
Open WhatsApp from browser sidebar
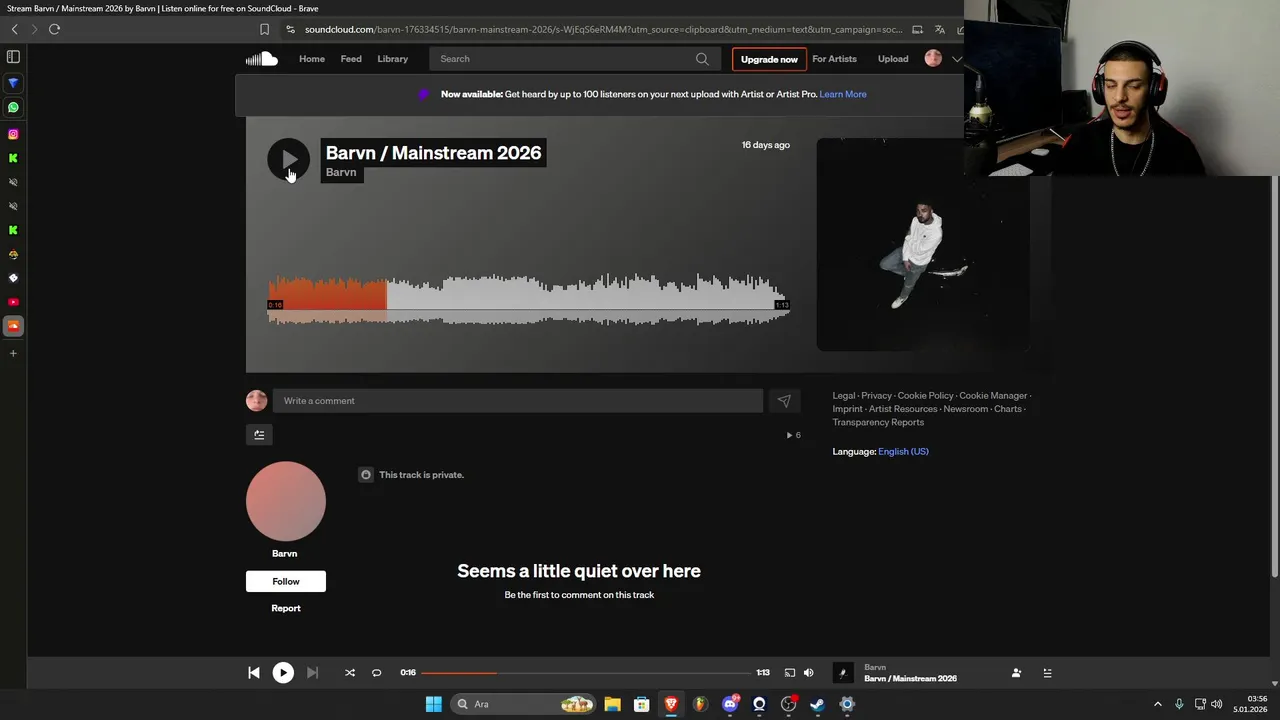click(13, 108)
